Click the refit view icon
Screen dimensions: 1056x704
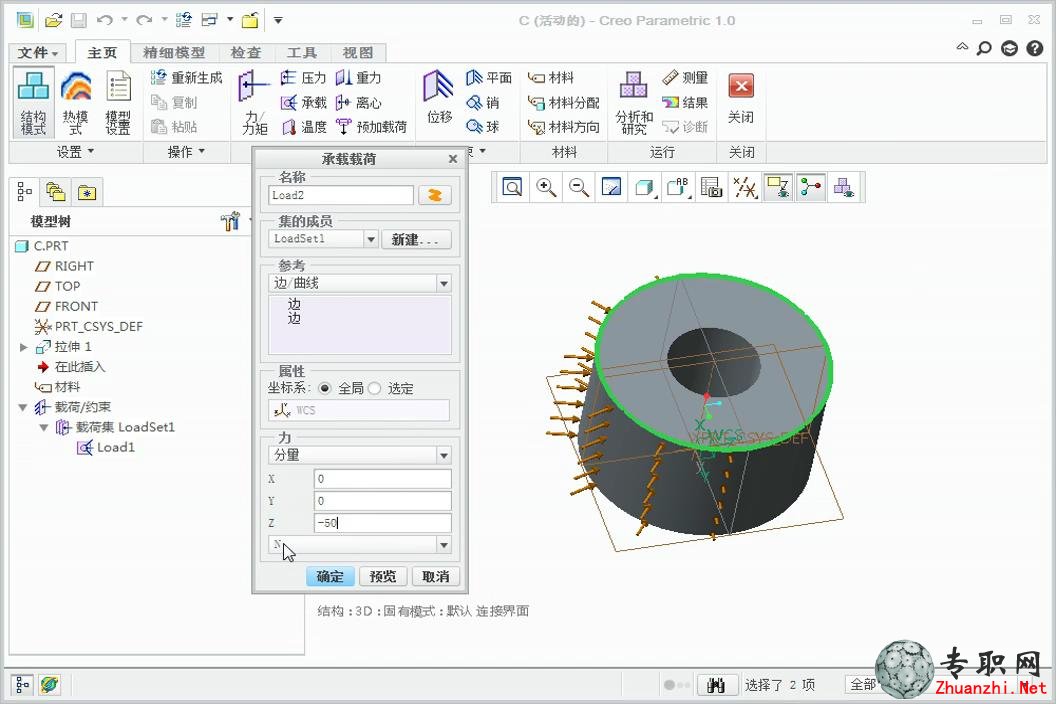tap(513, 187)
